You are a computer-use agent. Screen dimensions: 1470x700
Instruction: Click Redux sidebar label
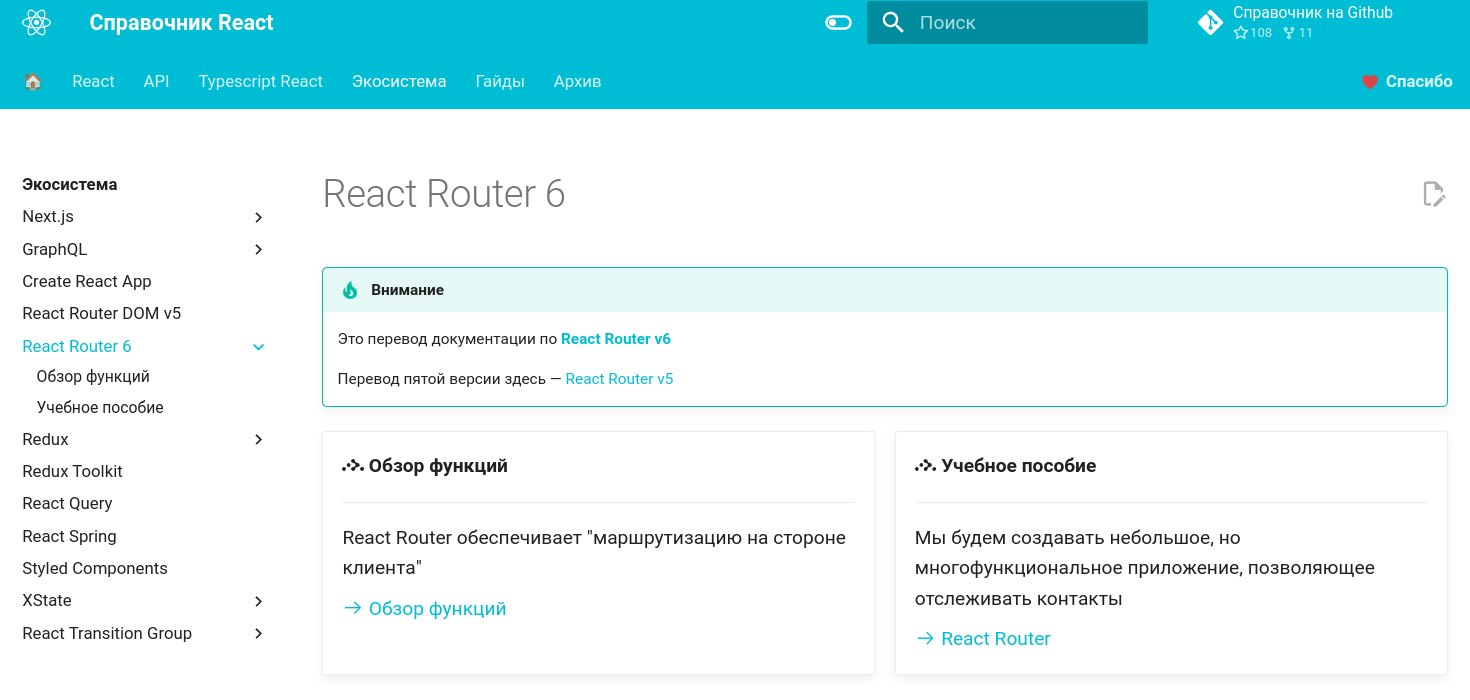(x=45, y=439)
